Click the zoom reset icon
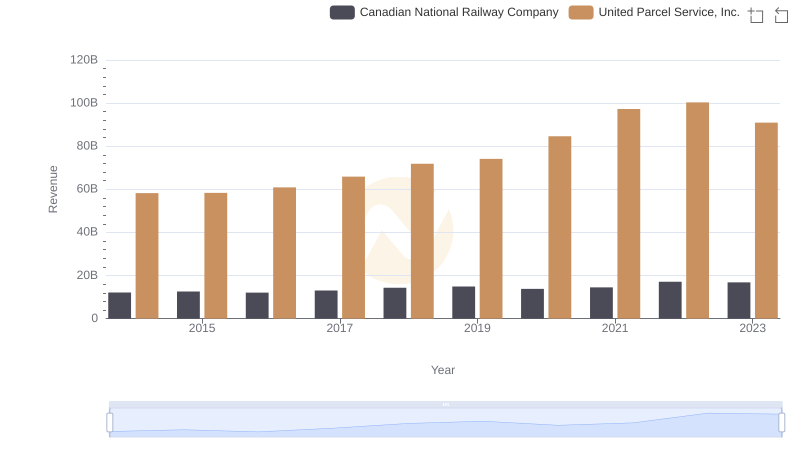Viewport: 800px width, 461px height. [x=781, y=15]
